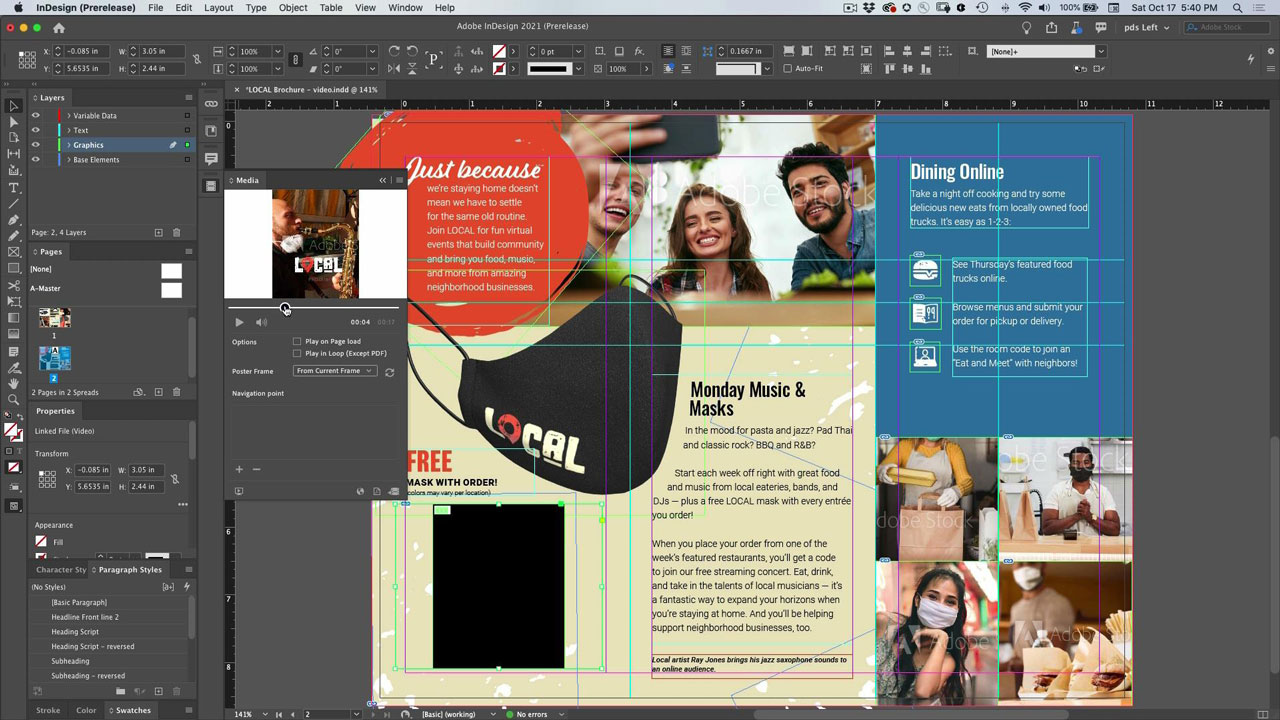Enable Play on Page load
1280x720 pixels.
pyautogui.click(x=297, y=342)
